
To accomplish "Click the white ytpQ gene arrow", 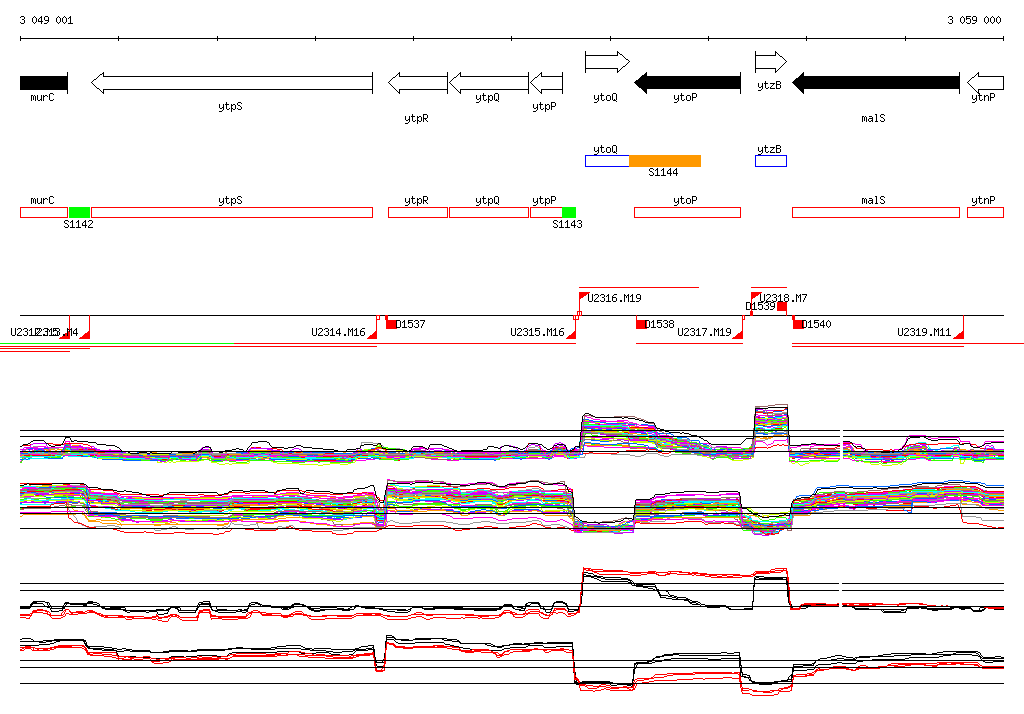I will [489, 83].
